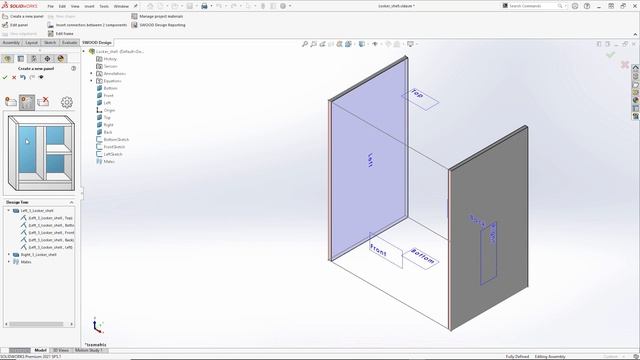Click the Search Commands input field
Viewport: 640px width, 360px height.
[x=532, y=6]
